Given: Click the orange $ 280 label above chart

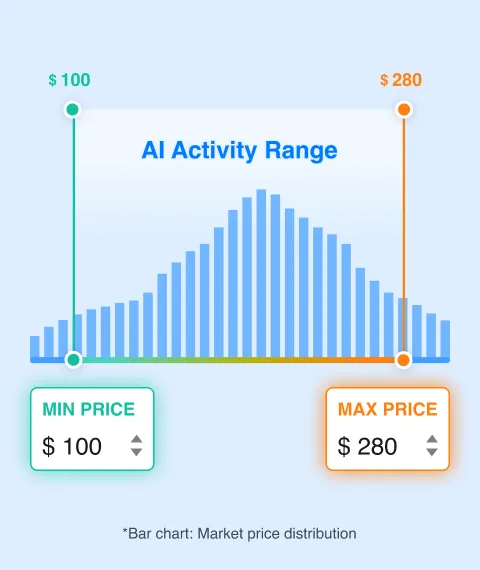Looking at the screenshot, I should point(401,80).
